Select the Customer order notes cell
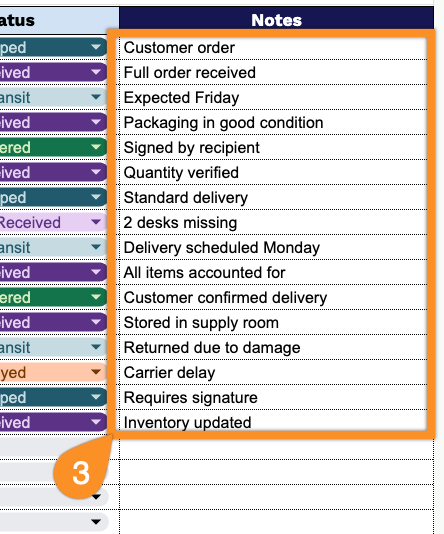 pos(273,47)
